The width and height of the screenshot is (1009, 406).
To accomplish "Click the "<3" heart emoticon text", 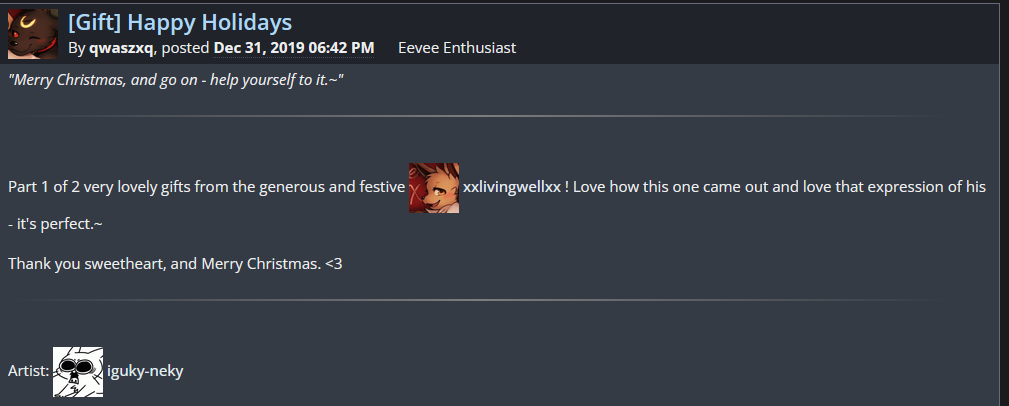I will click(334, 263).
